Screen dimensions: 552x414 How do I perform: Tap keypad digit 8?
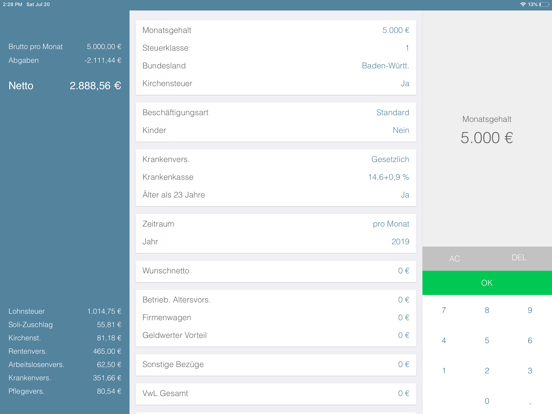487,310
